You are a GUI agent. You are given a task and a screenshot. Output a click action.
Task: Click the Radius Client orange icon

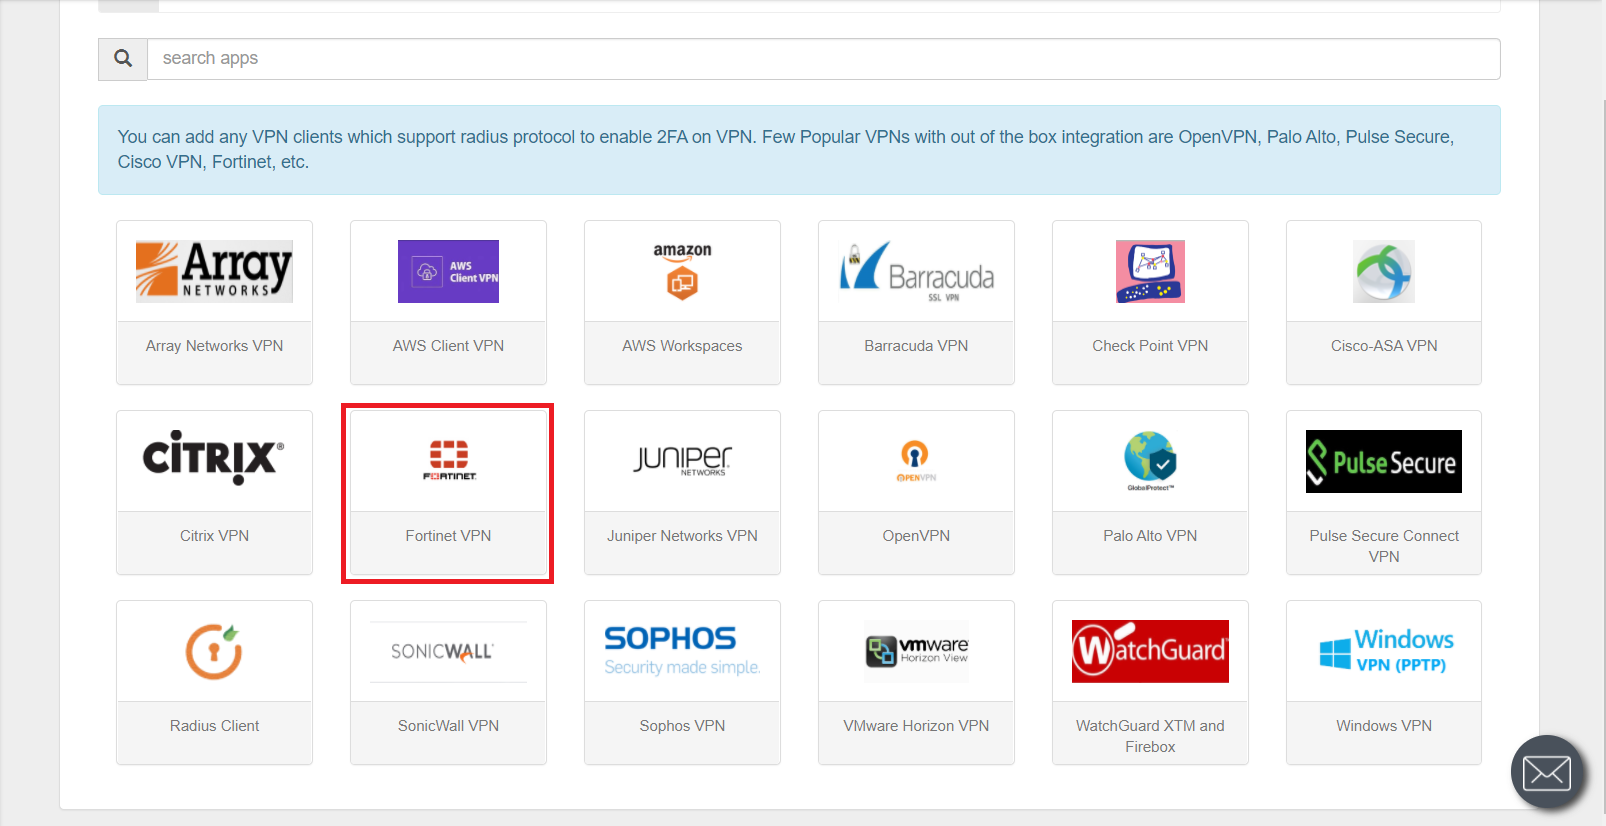214,651
